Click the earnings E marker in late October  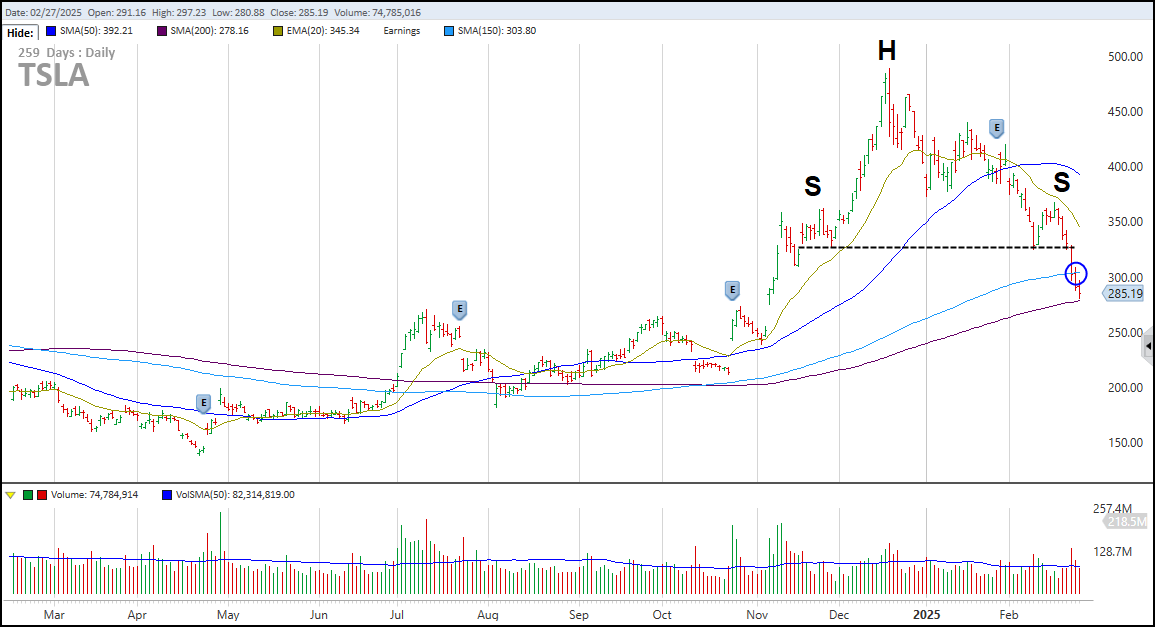(x=732, y=290)
